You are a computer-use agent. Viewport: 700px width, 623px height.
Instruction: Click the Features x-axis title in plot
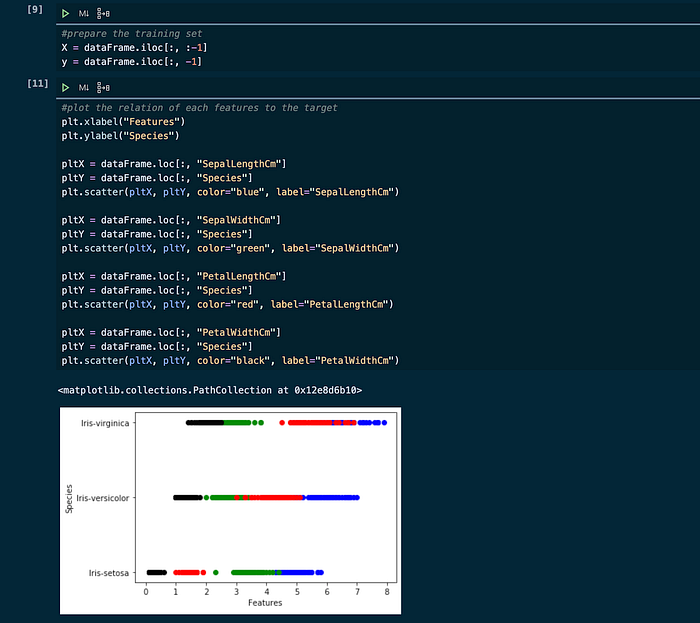tap(265, 603)
